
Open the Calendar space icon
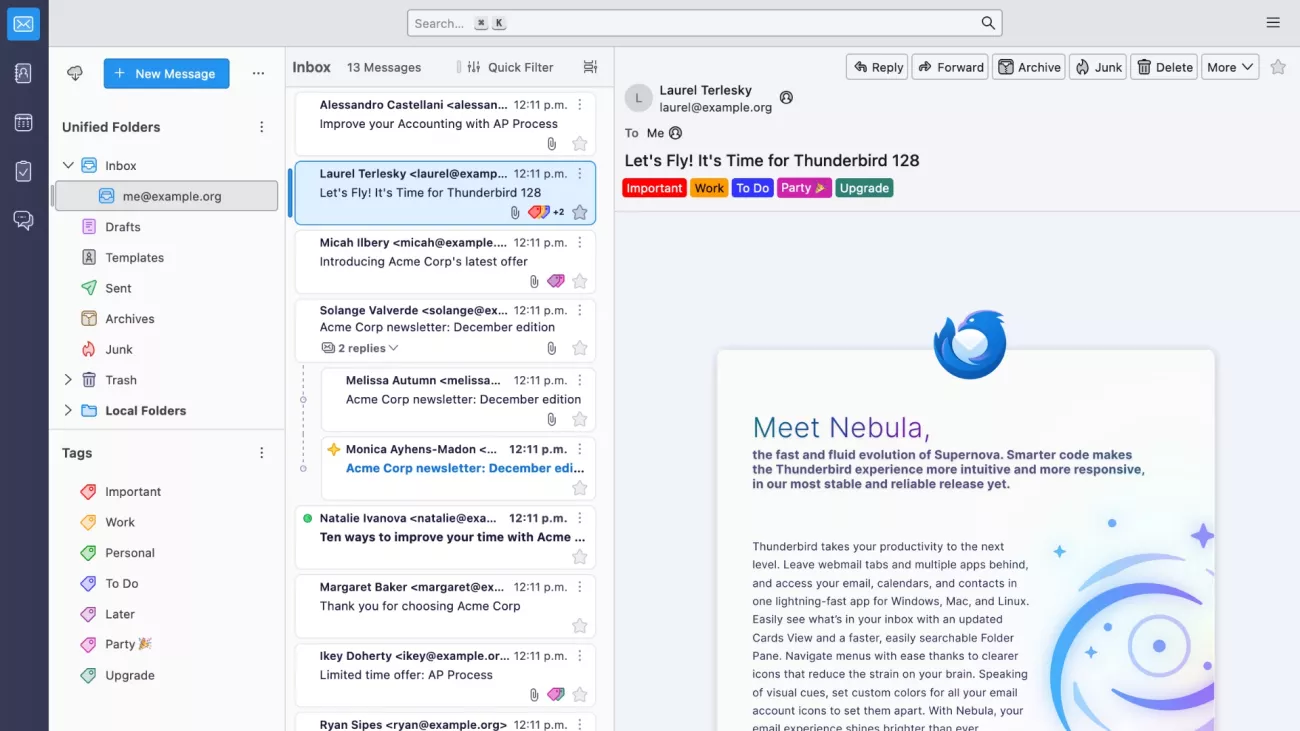pyautogui.click(x=23, y=122)
